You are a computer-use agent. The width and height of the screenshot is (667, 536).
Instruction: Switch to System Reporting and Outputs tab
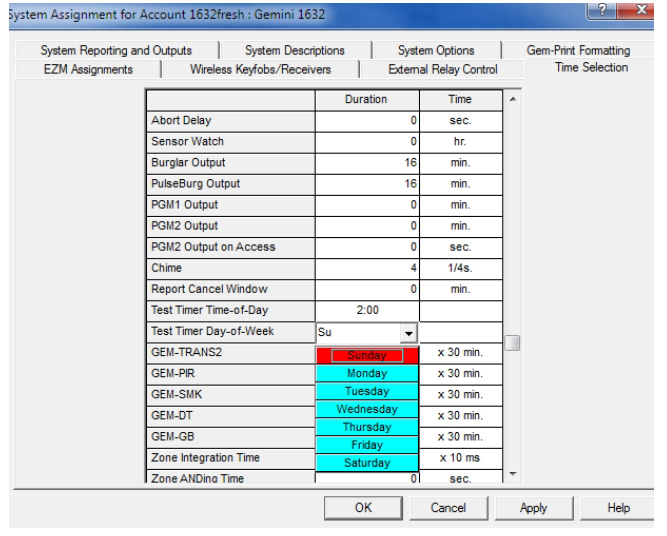tap(116, 50)
